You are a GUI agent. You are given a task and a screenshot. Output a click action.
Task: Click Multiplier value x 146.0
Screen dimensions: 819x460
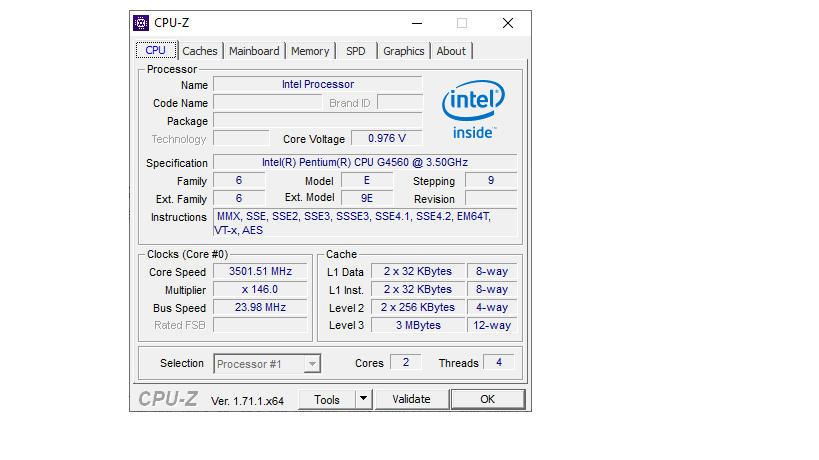click(x=260, y=289)
